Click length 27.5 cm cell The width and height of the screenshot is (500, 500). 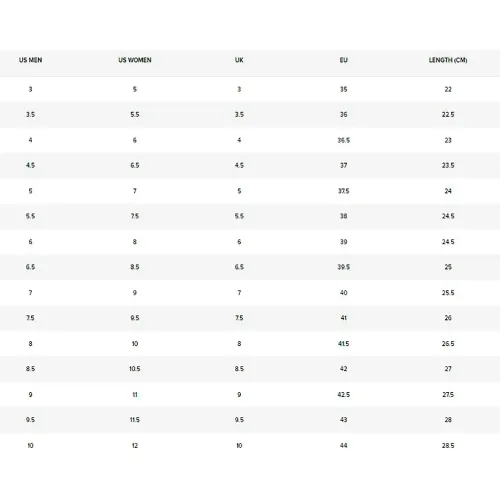pyautogui.click(x=448, y=395)
